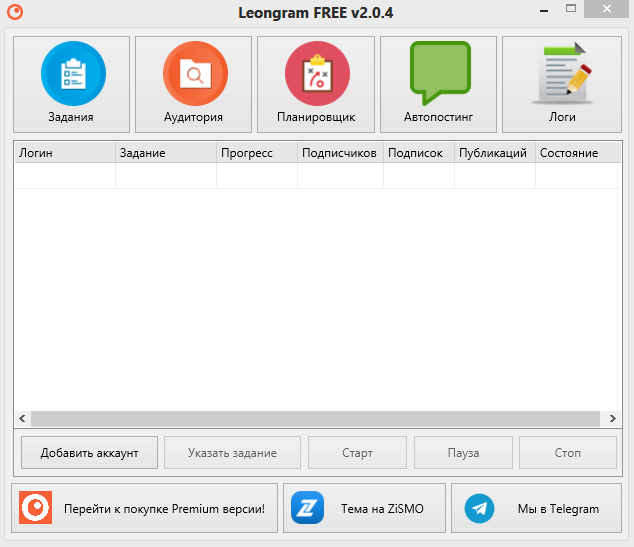Viewport: 634px width, 547px height.
Task: Click the blue ZiSMO Z icon
Action: tap(307, 507)
